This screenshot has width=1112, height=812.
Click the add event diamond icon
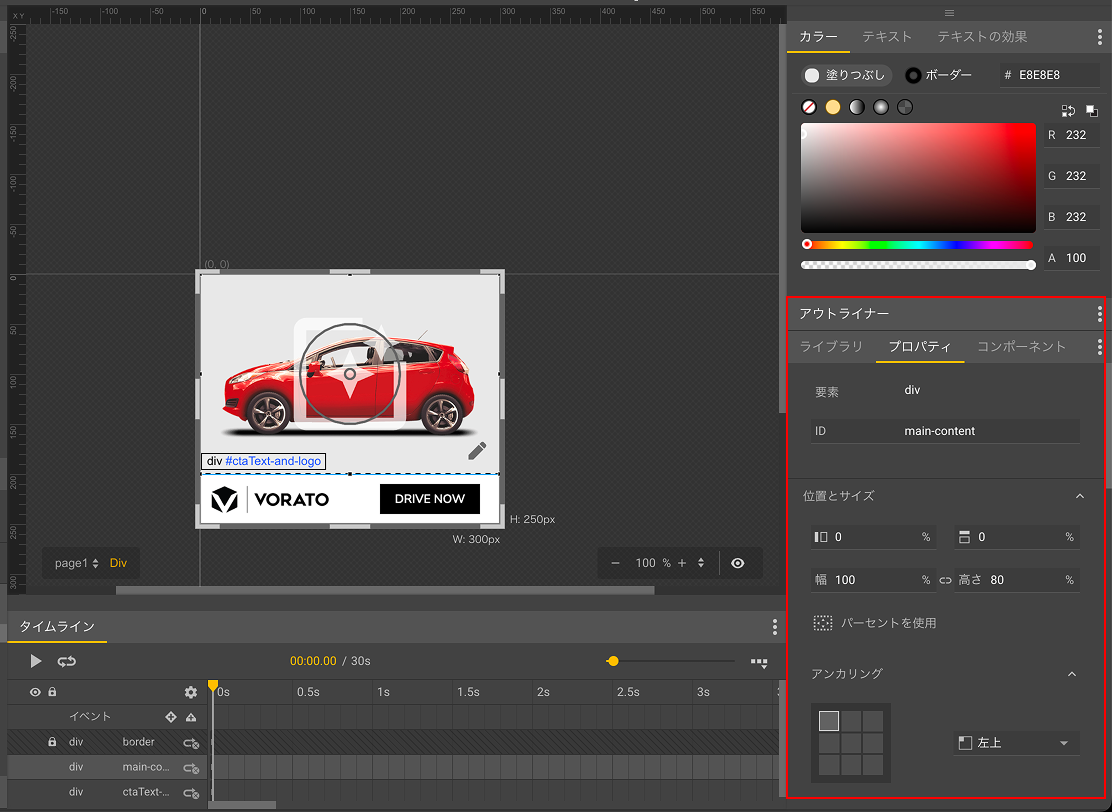tap(171, 717)
